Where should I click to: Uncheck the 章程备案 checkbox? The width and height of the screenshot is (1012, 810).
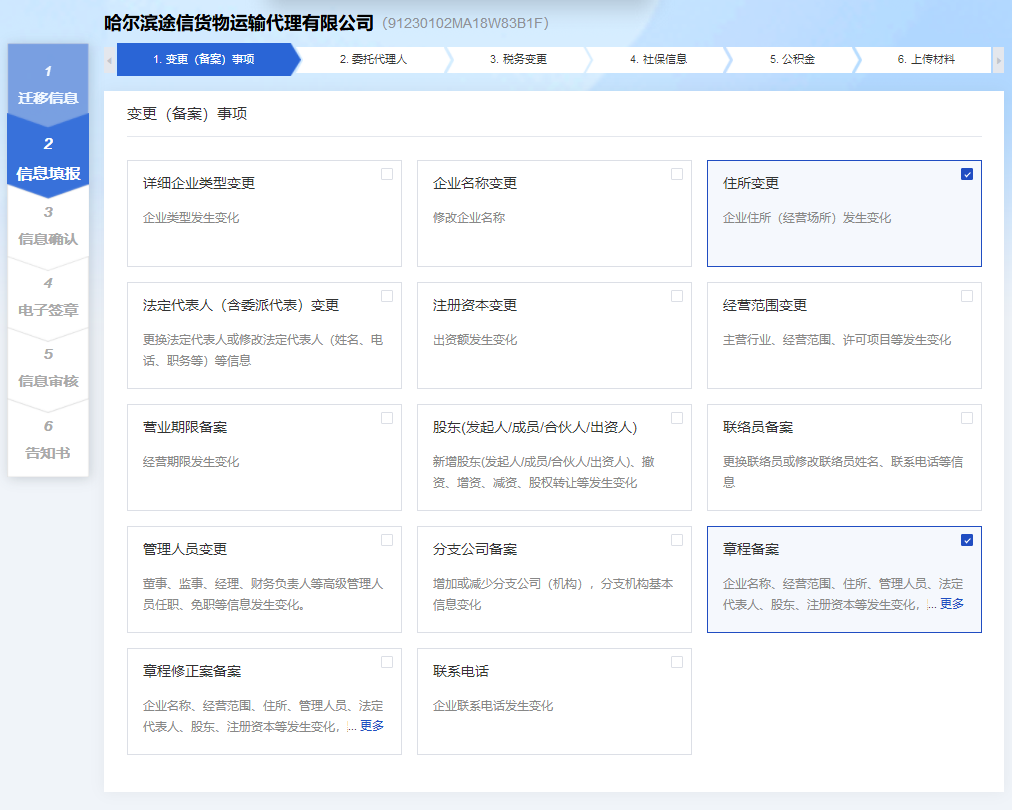(x=966, y=540)
